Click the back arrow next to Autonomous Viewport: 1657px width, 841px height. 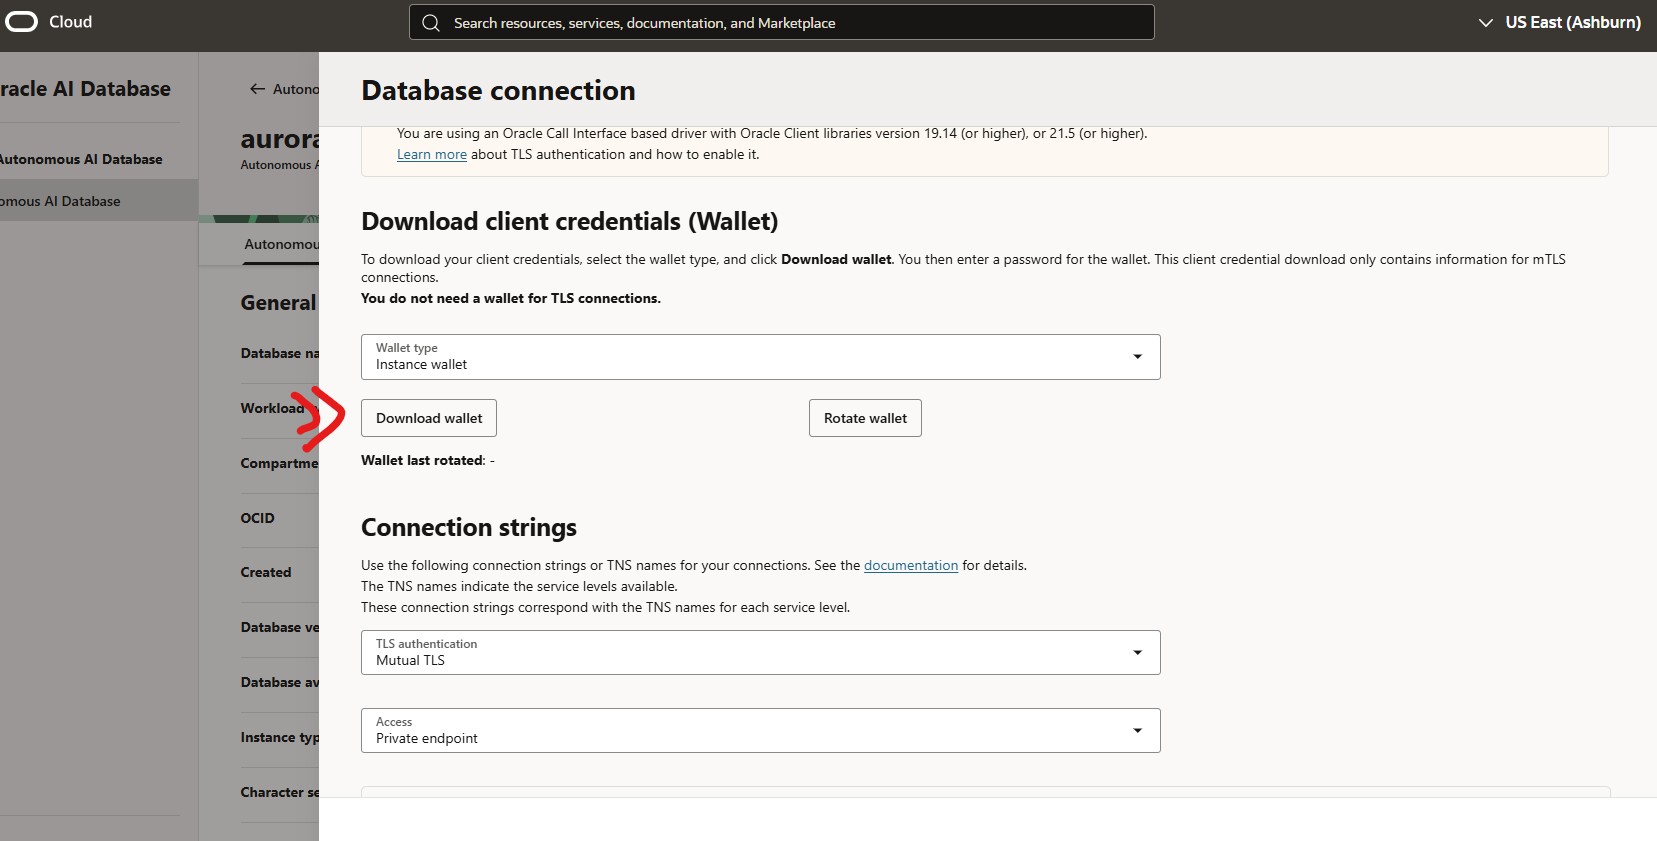coord(258,89)
